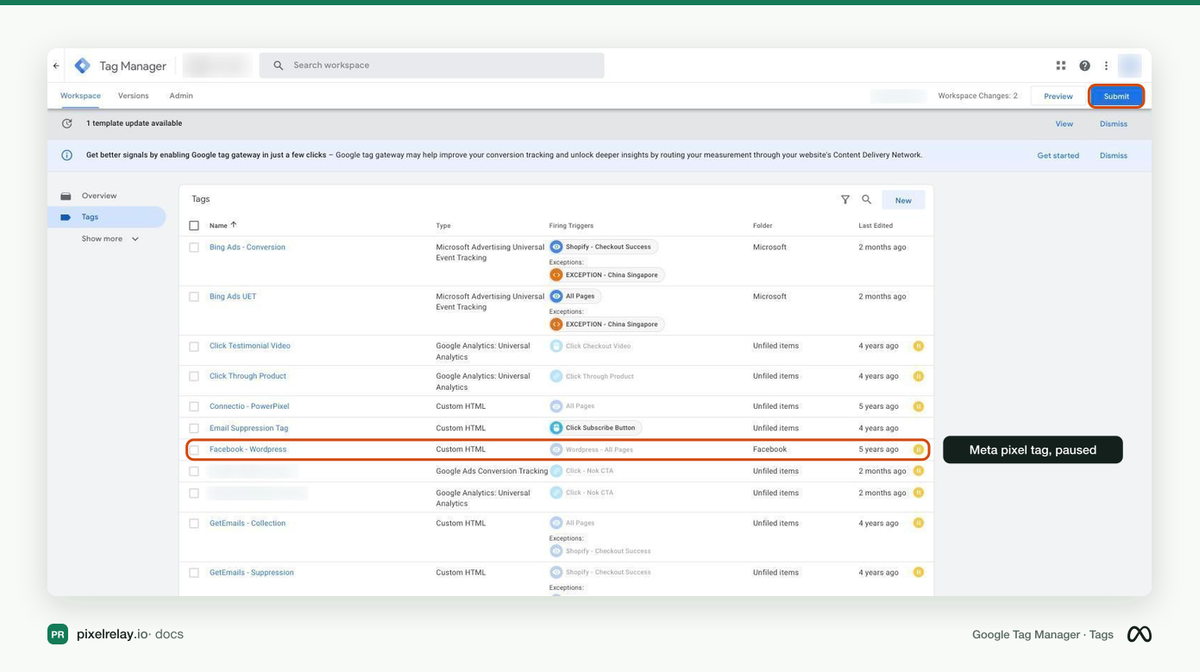Dismiss the template update notice
Viewport: 1200px width, 672px height.
click(x=1113, y=124)
